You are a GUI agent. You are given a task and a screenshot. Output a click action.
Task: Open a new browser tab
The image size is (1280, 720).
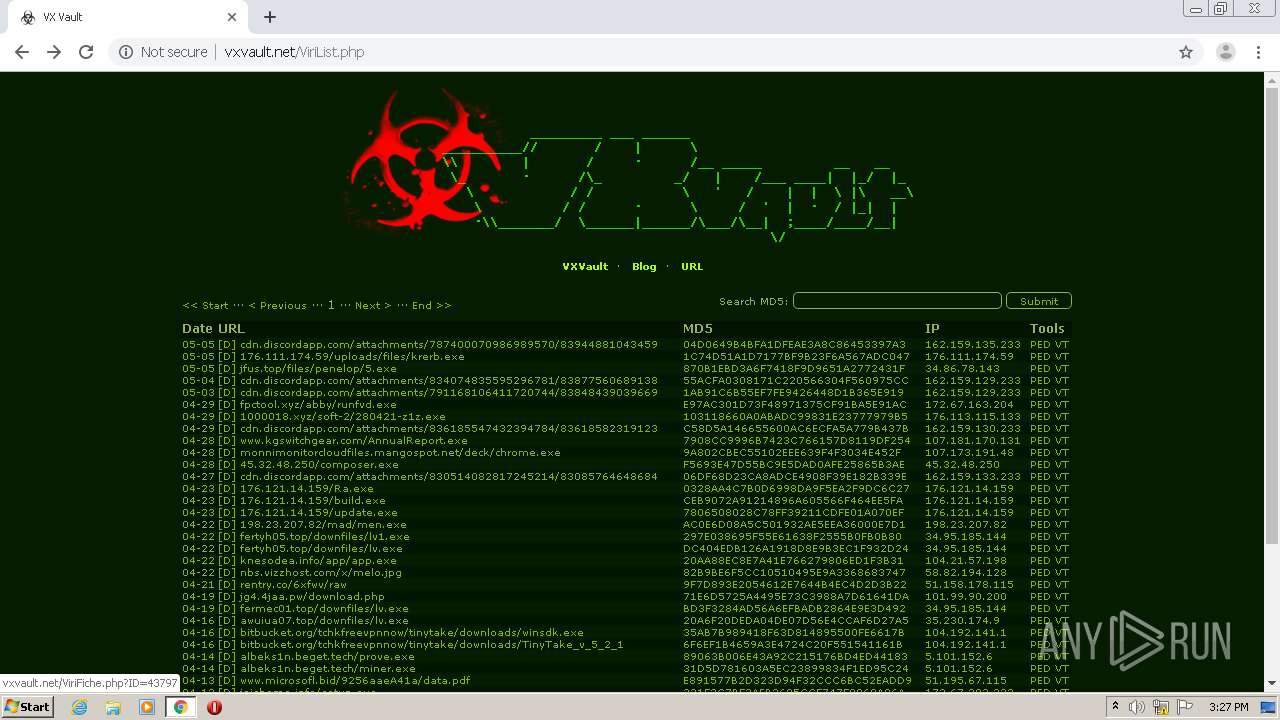270,17
